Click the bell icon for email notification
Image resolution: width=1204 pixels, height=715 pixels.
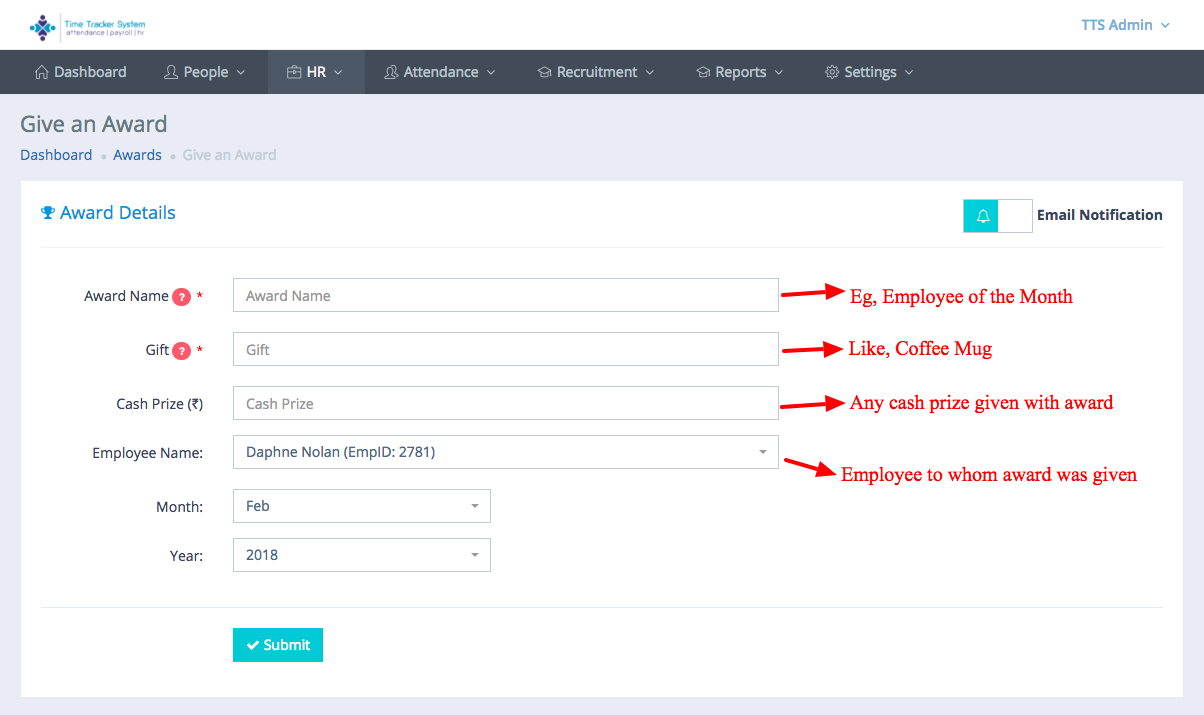click(x=982, y=216)
